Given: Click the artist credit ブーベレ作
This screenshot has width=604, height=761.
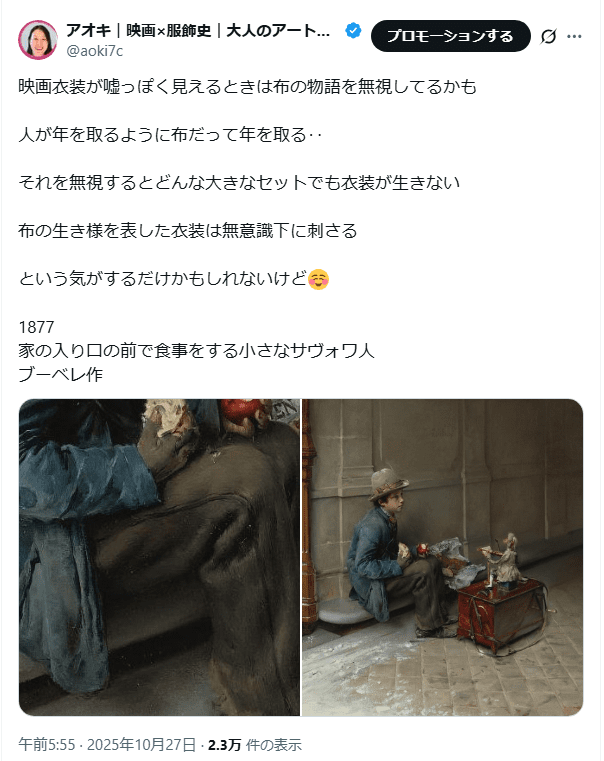Looking at the screenshot, I should [x=61, y=374].
